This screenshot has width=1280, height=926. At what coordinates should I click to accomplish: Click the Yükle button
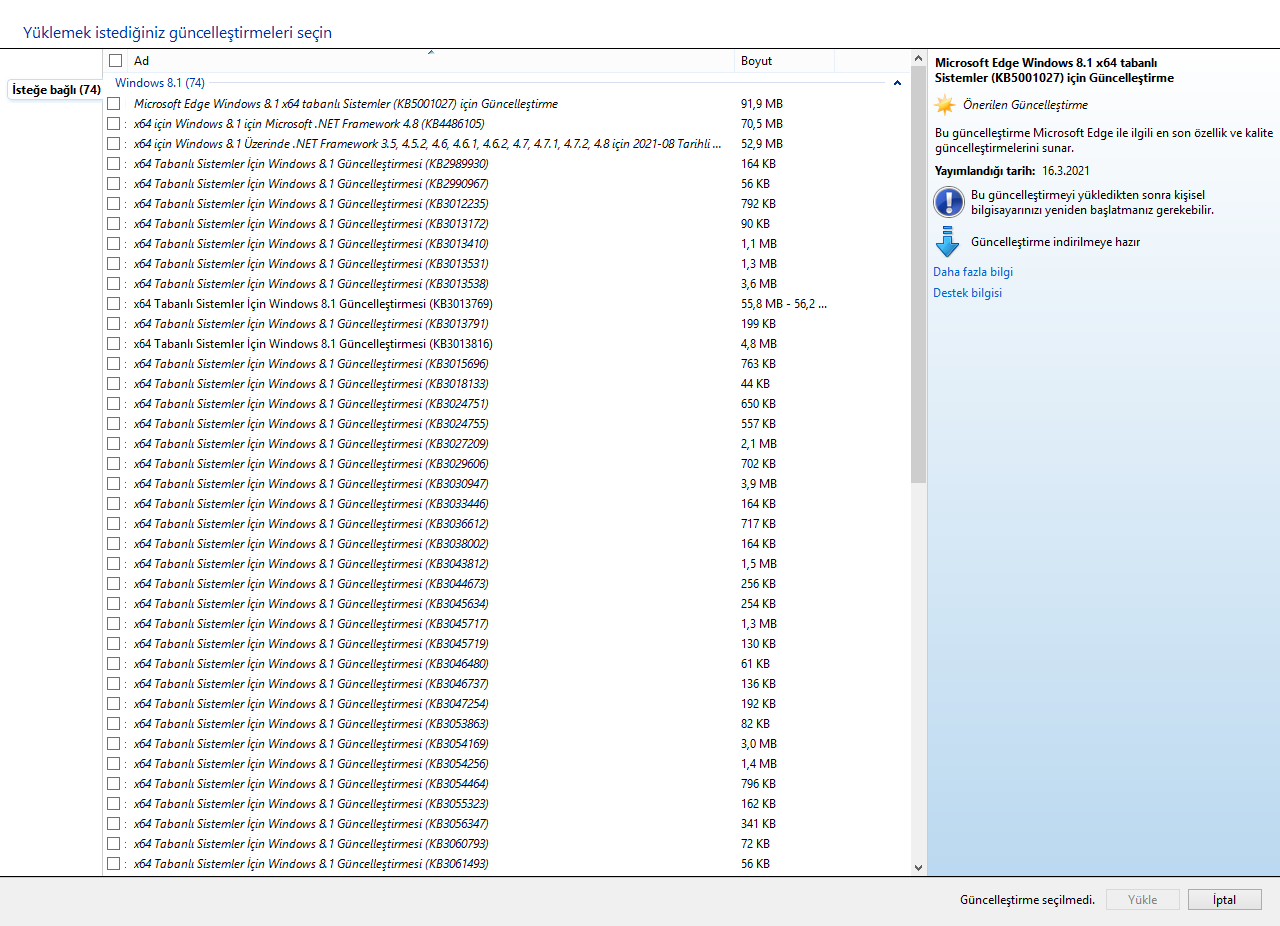click(1142, 900)
